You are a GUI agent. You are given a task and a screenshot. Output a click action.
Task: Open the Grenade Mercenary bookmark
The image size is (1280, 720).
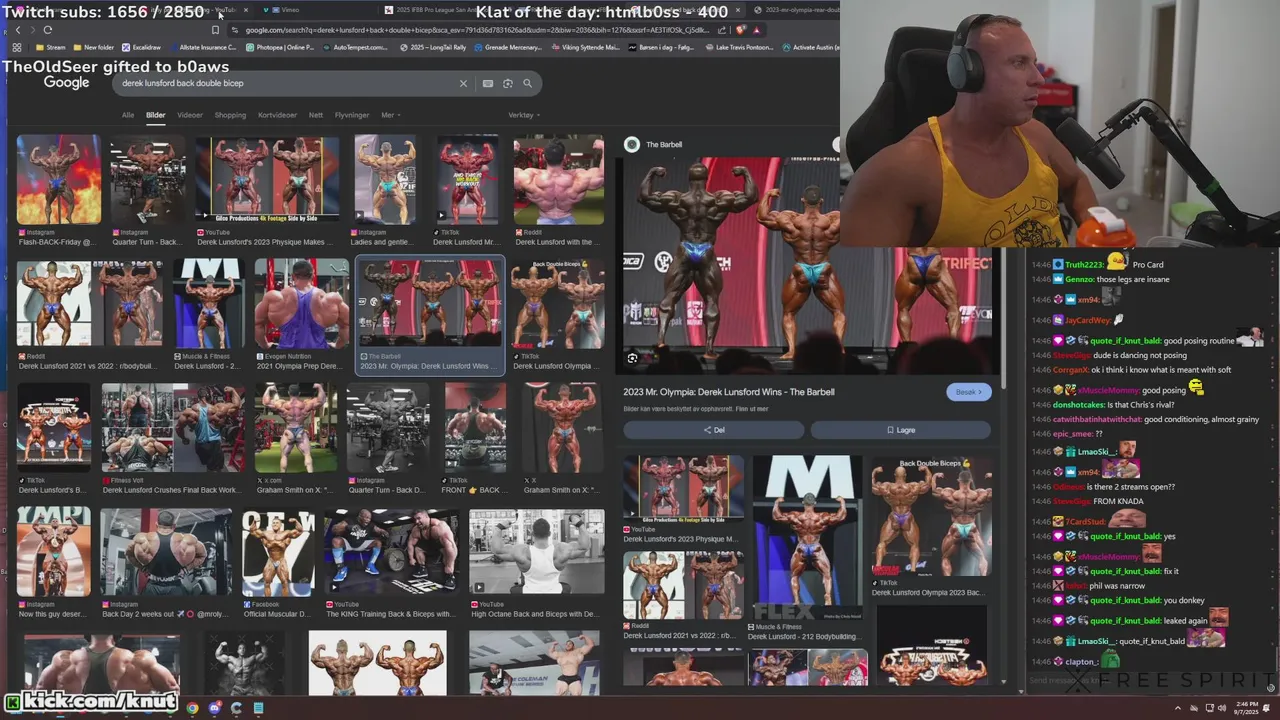click(507, 47)
